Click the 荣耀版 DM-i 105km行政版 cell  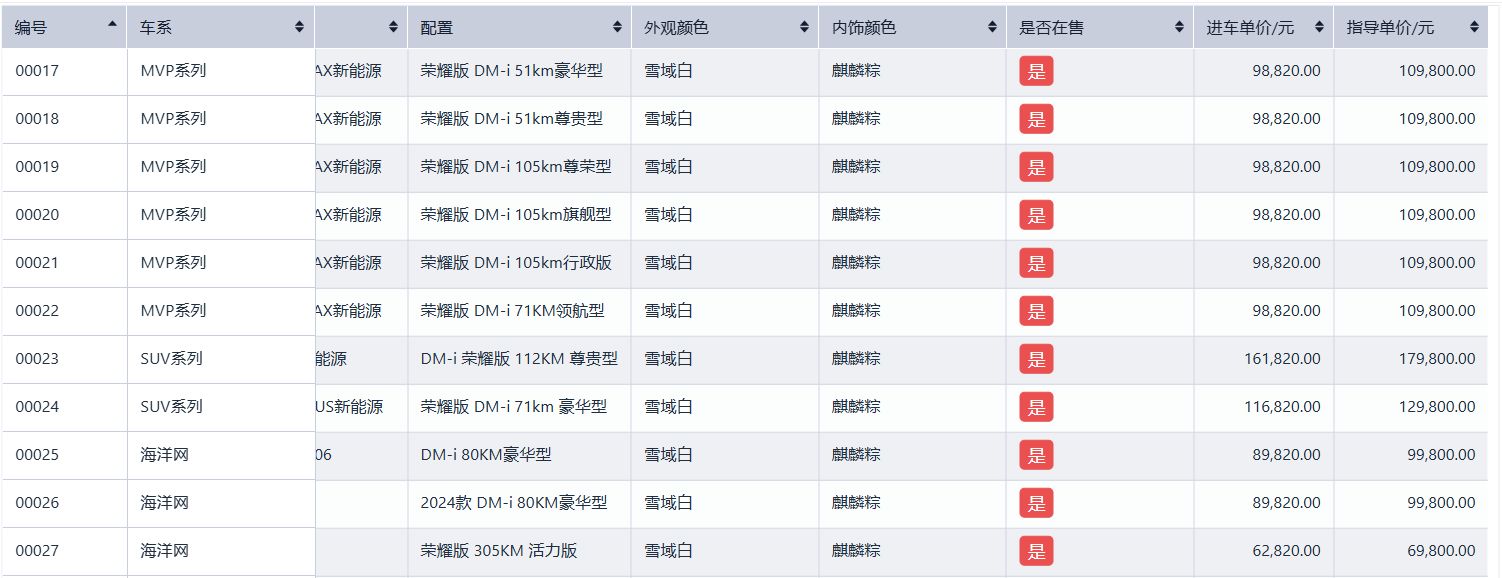click(x=516, y=263)
